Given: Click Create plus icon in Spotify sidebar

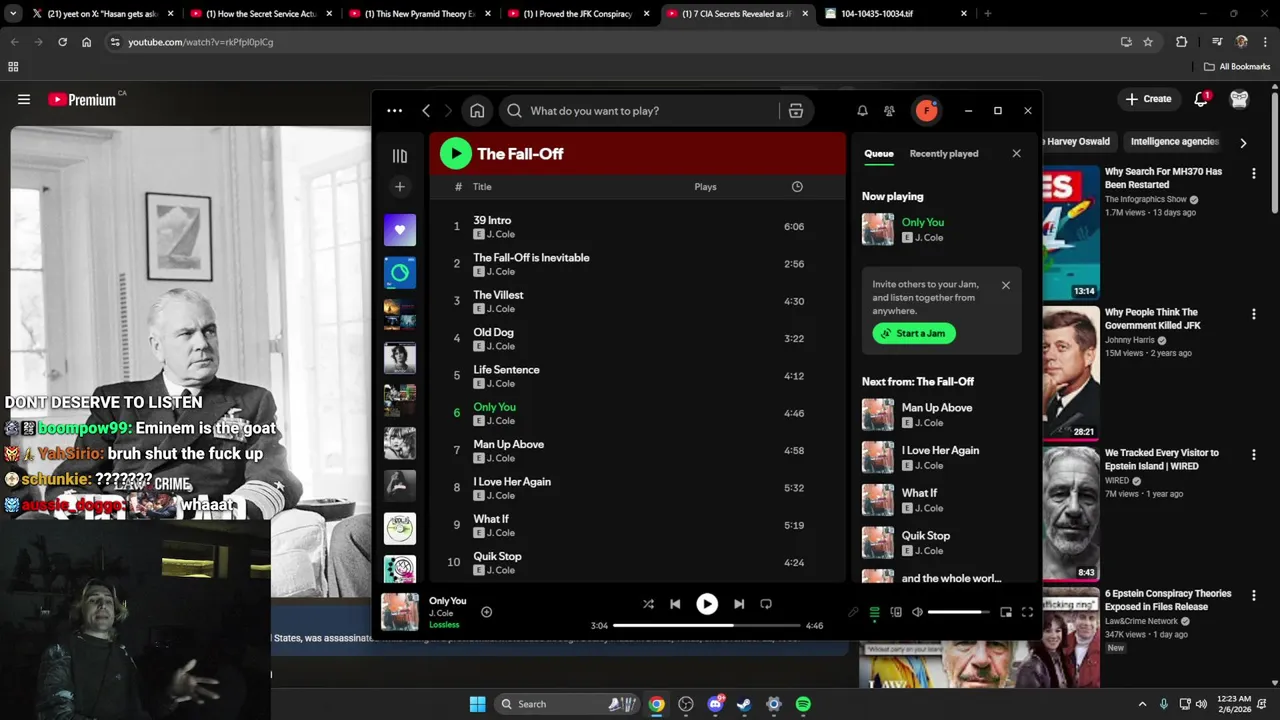Looking at the screenshot, I should pos(400,187).
